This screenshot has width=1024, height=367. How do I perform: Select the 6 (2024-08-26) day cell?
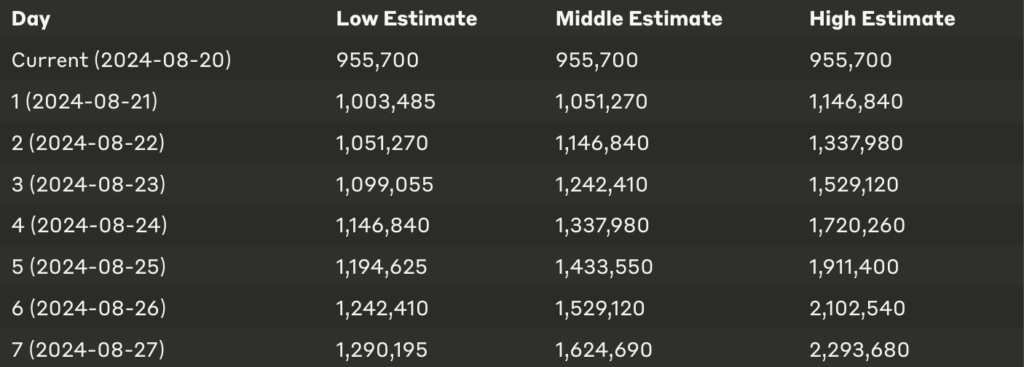tap(88, 308)
